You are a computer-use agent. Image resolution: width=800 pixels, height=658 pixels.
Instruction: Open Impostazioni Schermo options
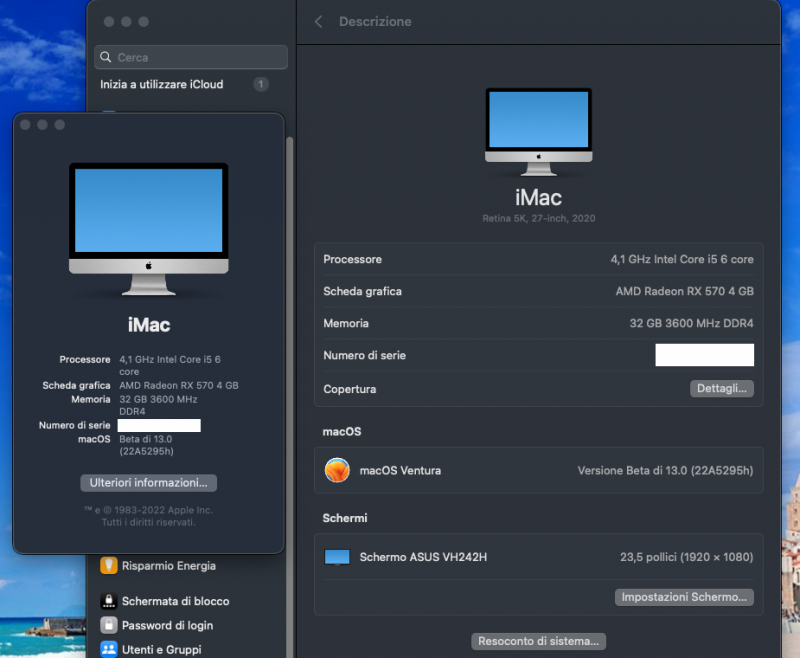684,596
